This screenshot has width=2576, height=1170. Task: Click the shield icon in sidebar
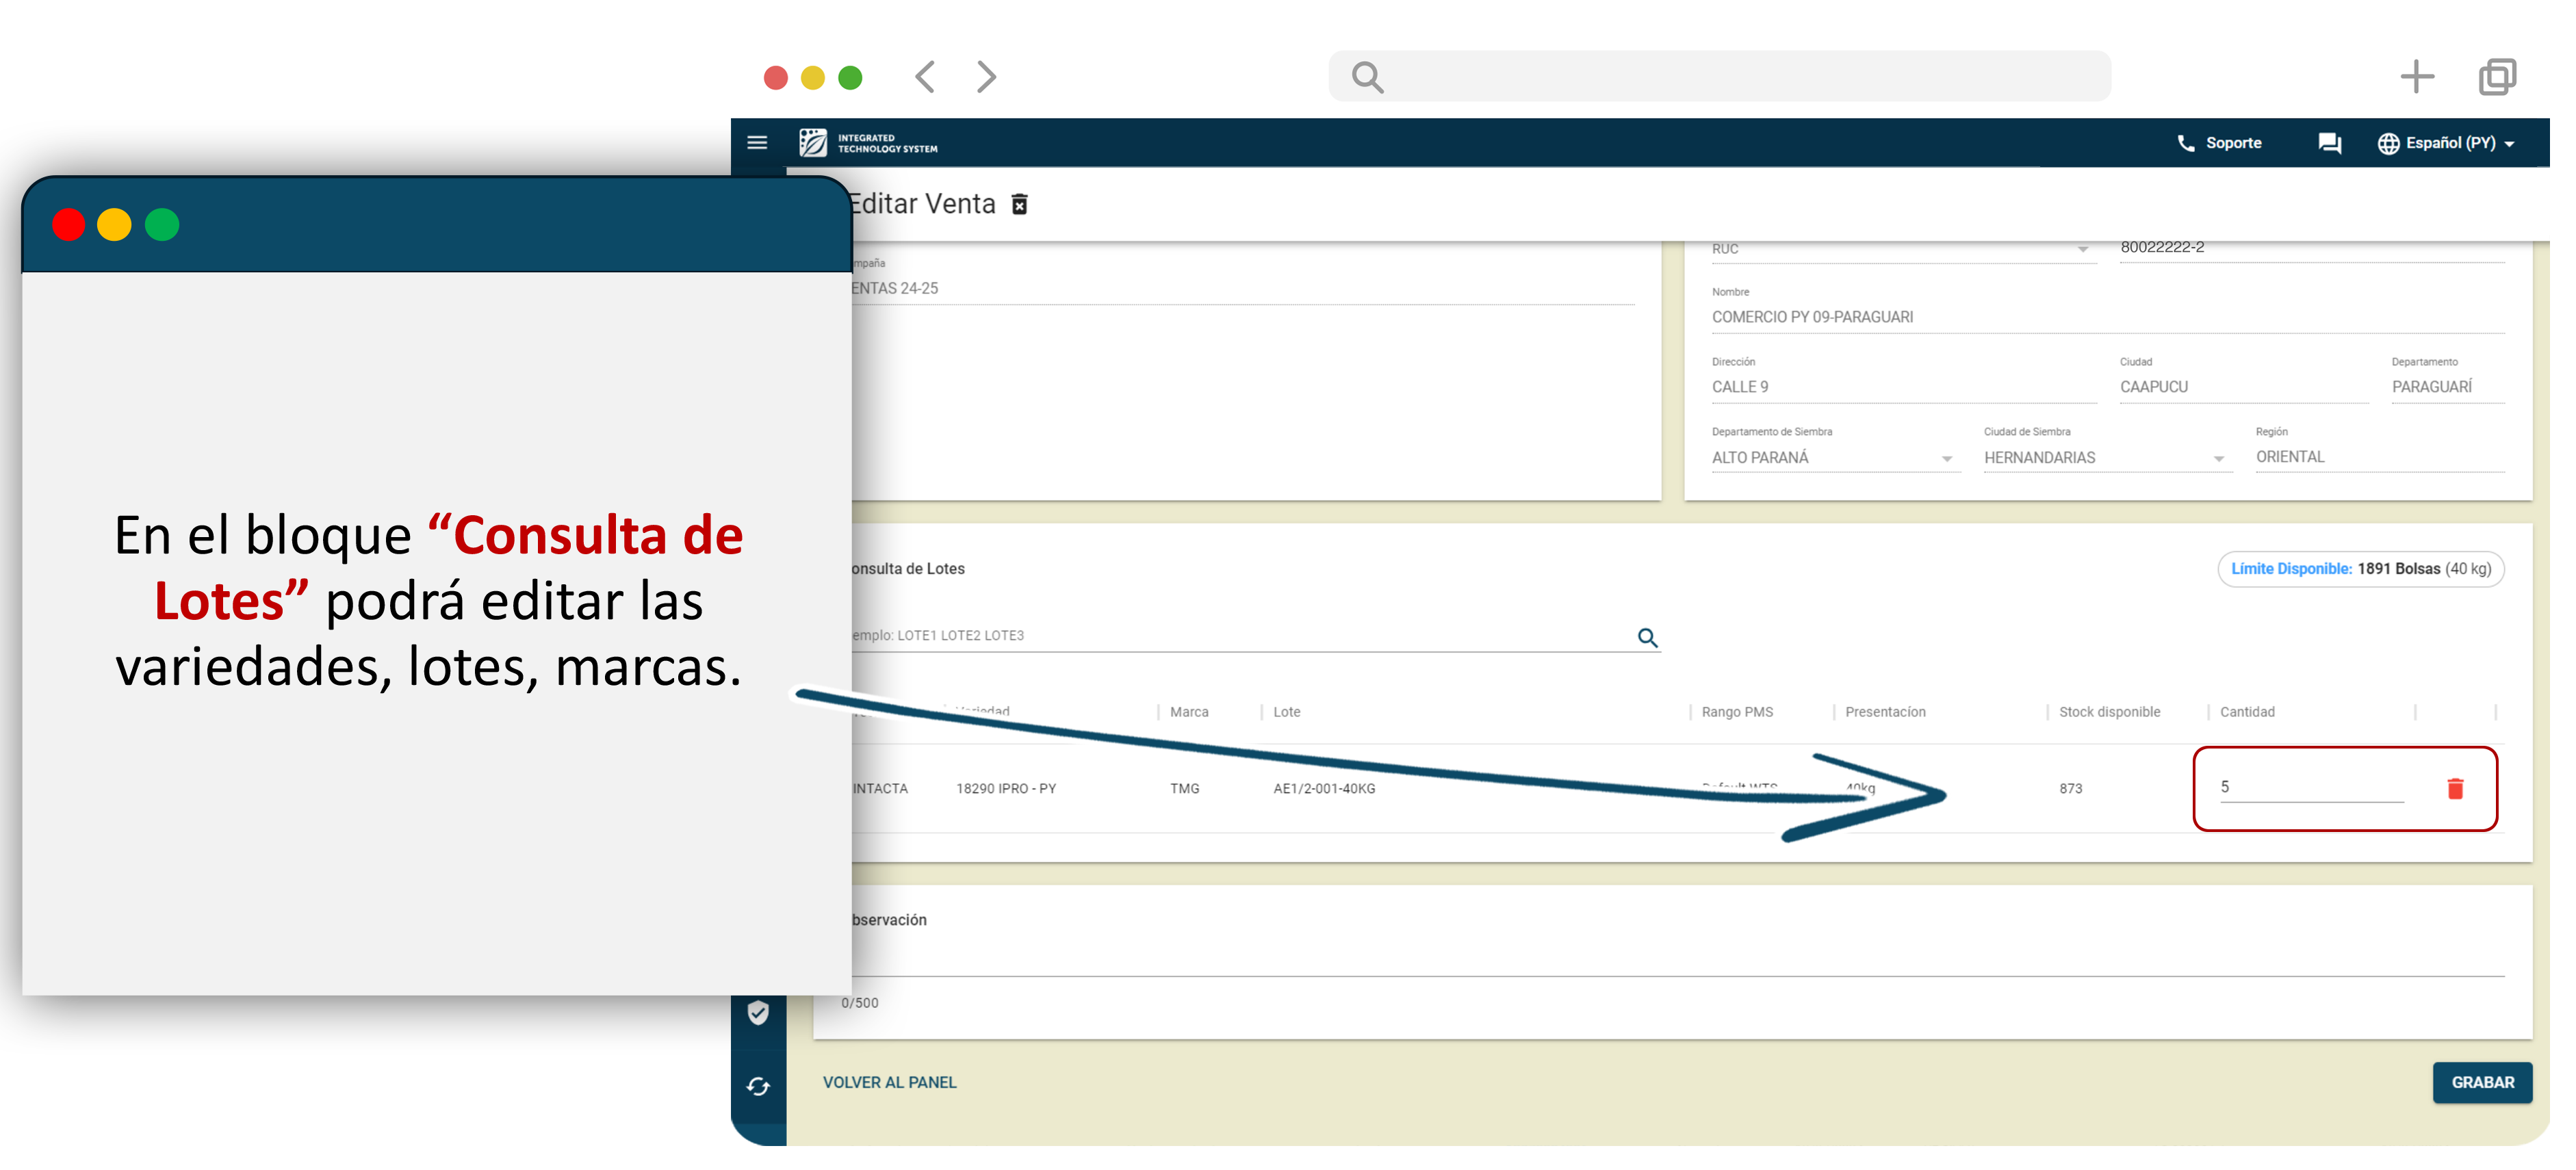758,1013
